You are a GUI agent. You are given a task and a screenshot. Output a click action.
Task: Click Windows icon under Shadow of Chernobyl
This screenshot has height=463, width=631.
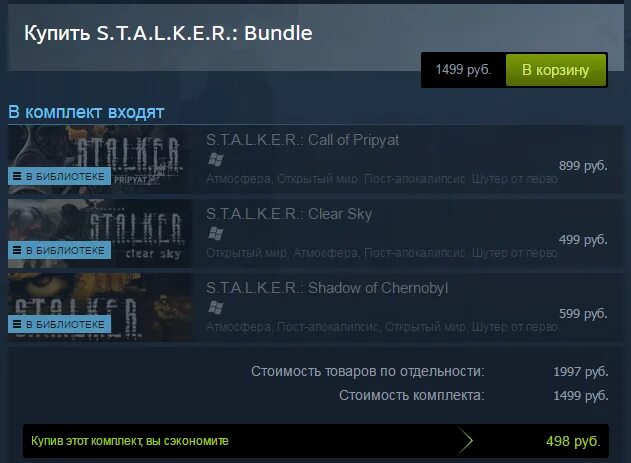(216, 308)
